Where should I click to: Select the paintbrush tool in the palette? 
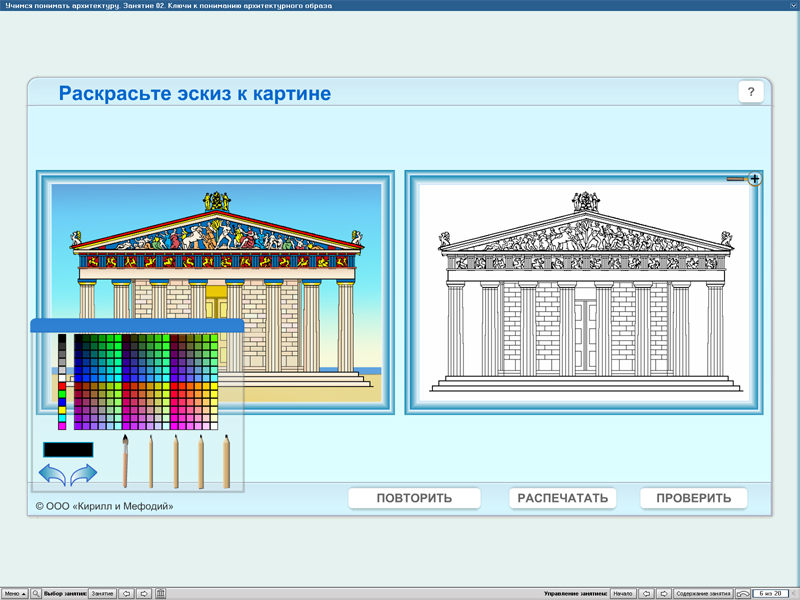coord(126,460)
